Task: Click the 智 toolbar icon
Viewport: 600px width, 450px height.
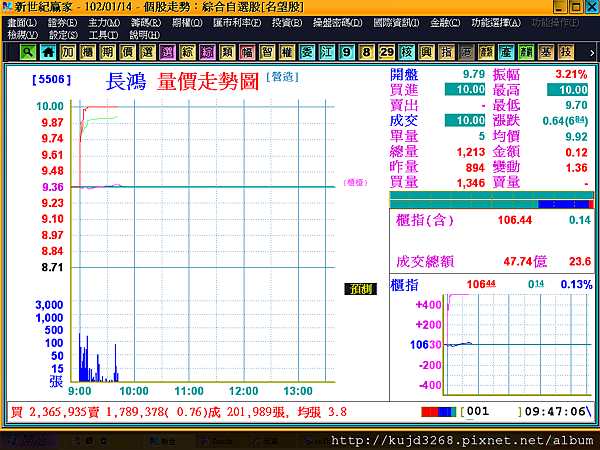Action: click(x=267, y=52)
